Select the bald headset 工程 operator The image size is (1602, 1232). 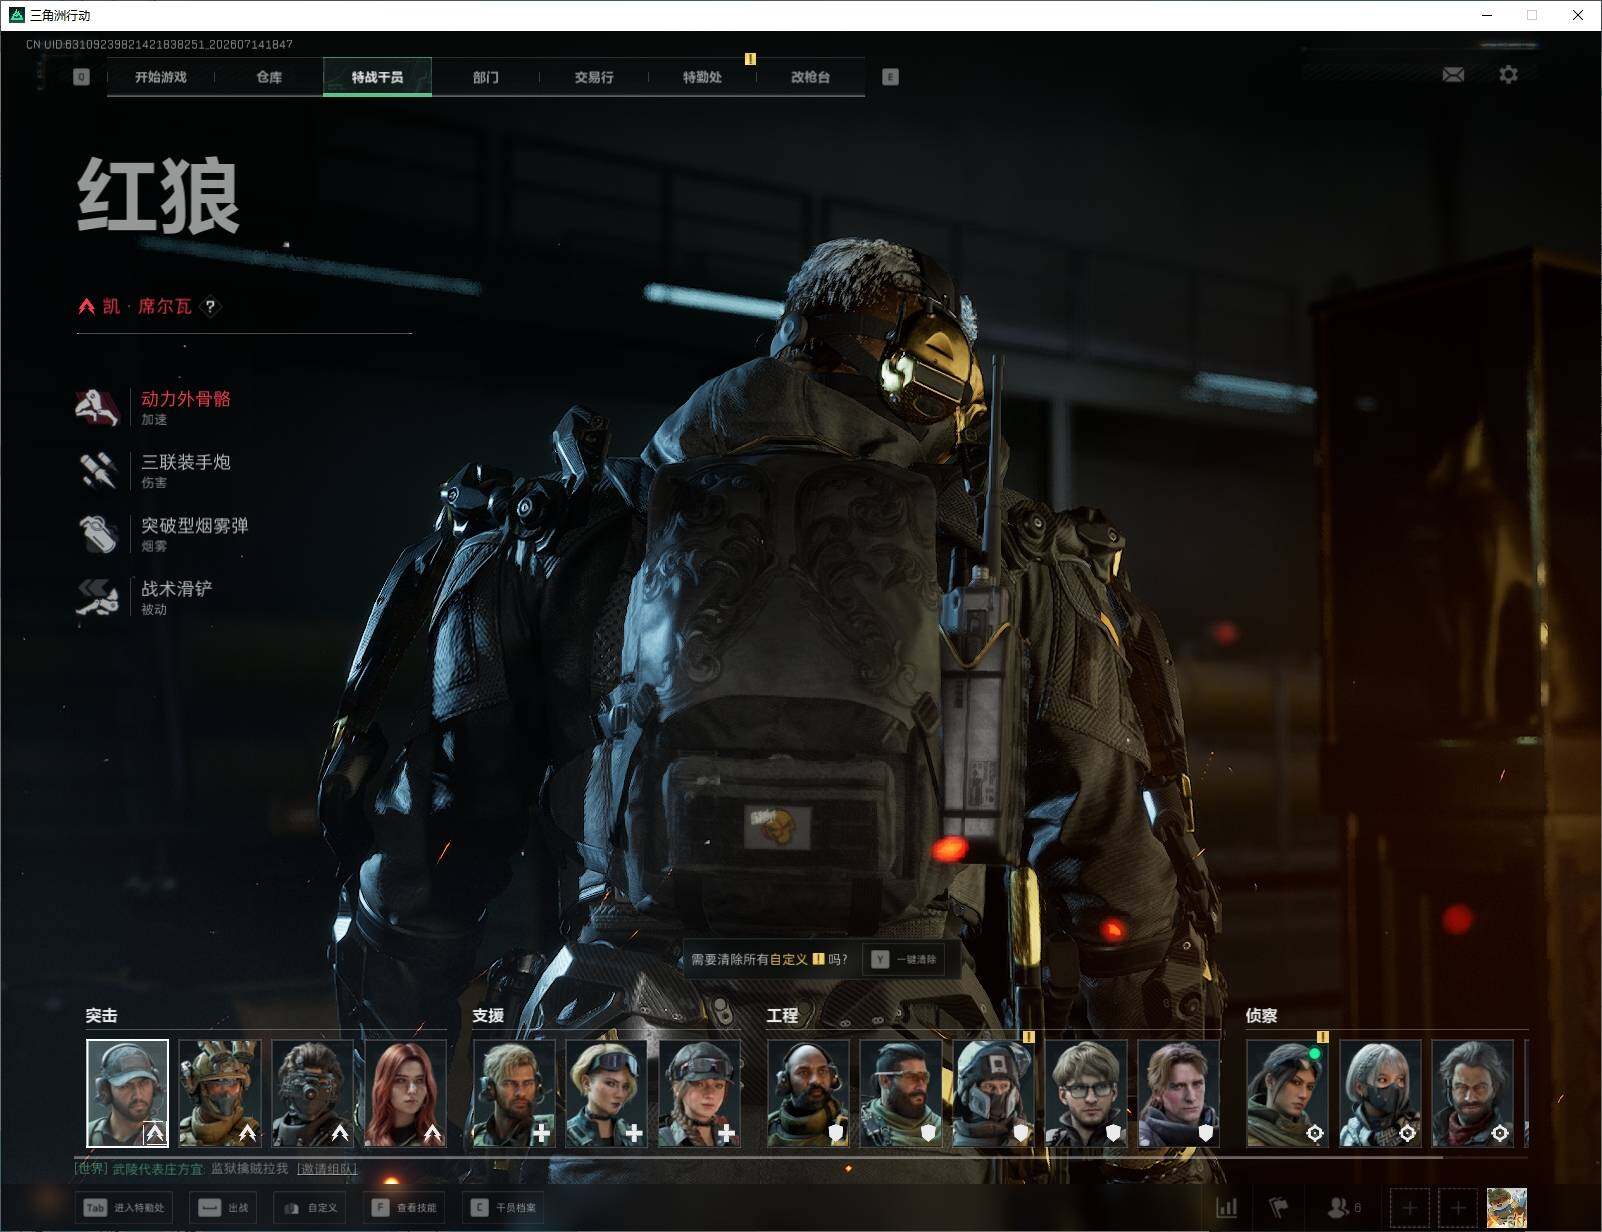click(808, 1093)
